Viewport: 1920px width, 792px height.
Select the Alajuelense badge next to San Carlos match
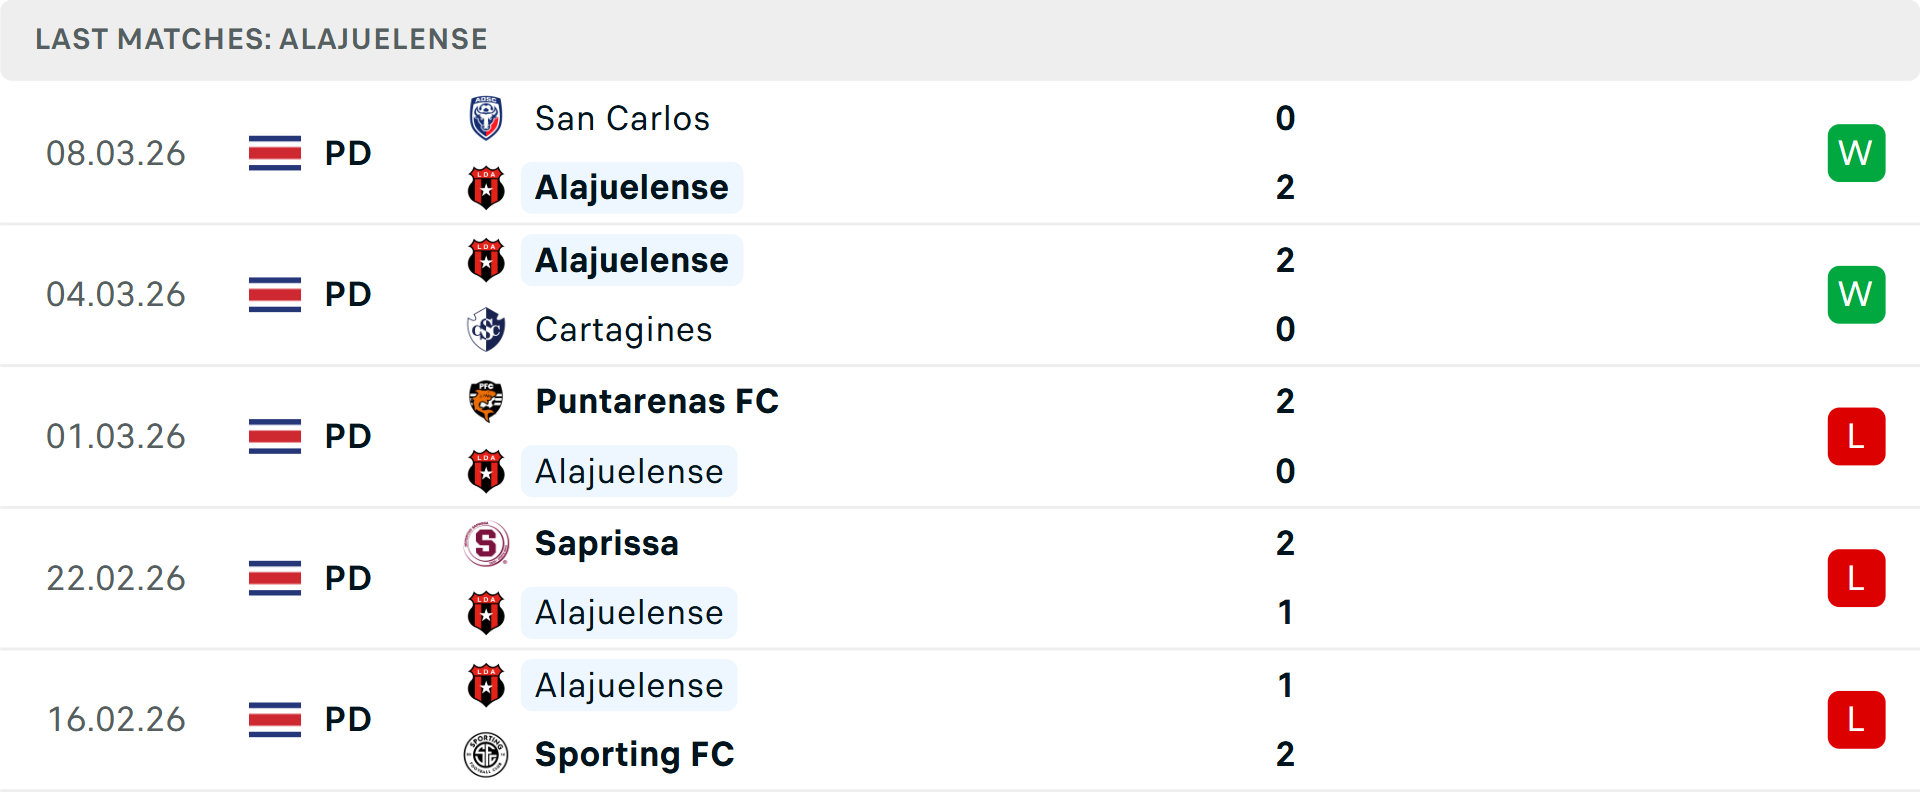coord(486,187)
